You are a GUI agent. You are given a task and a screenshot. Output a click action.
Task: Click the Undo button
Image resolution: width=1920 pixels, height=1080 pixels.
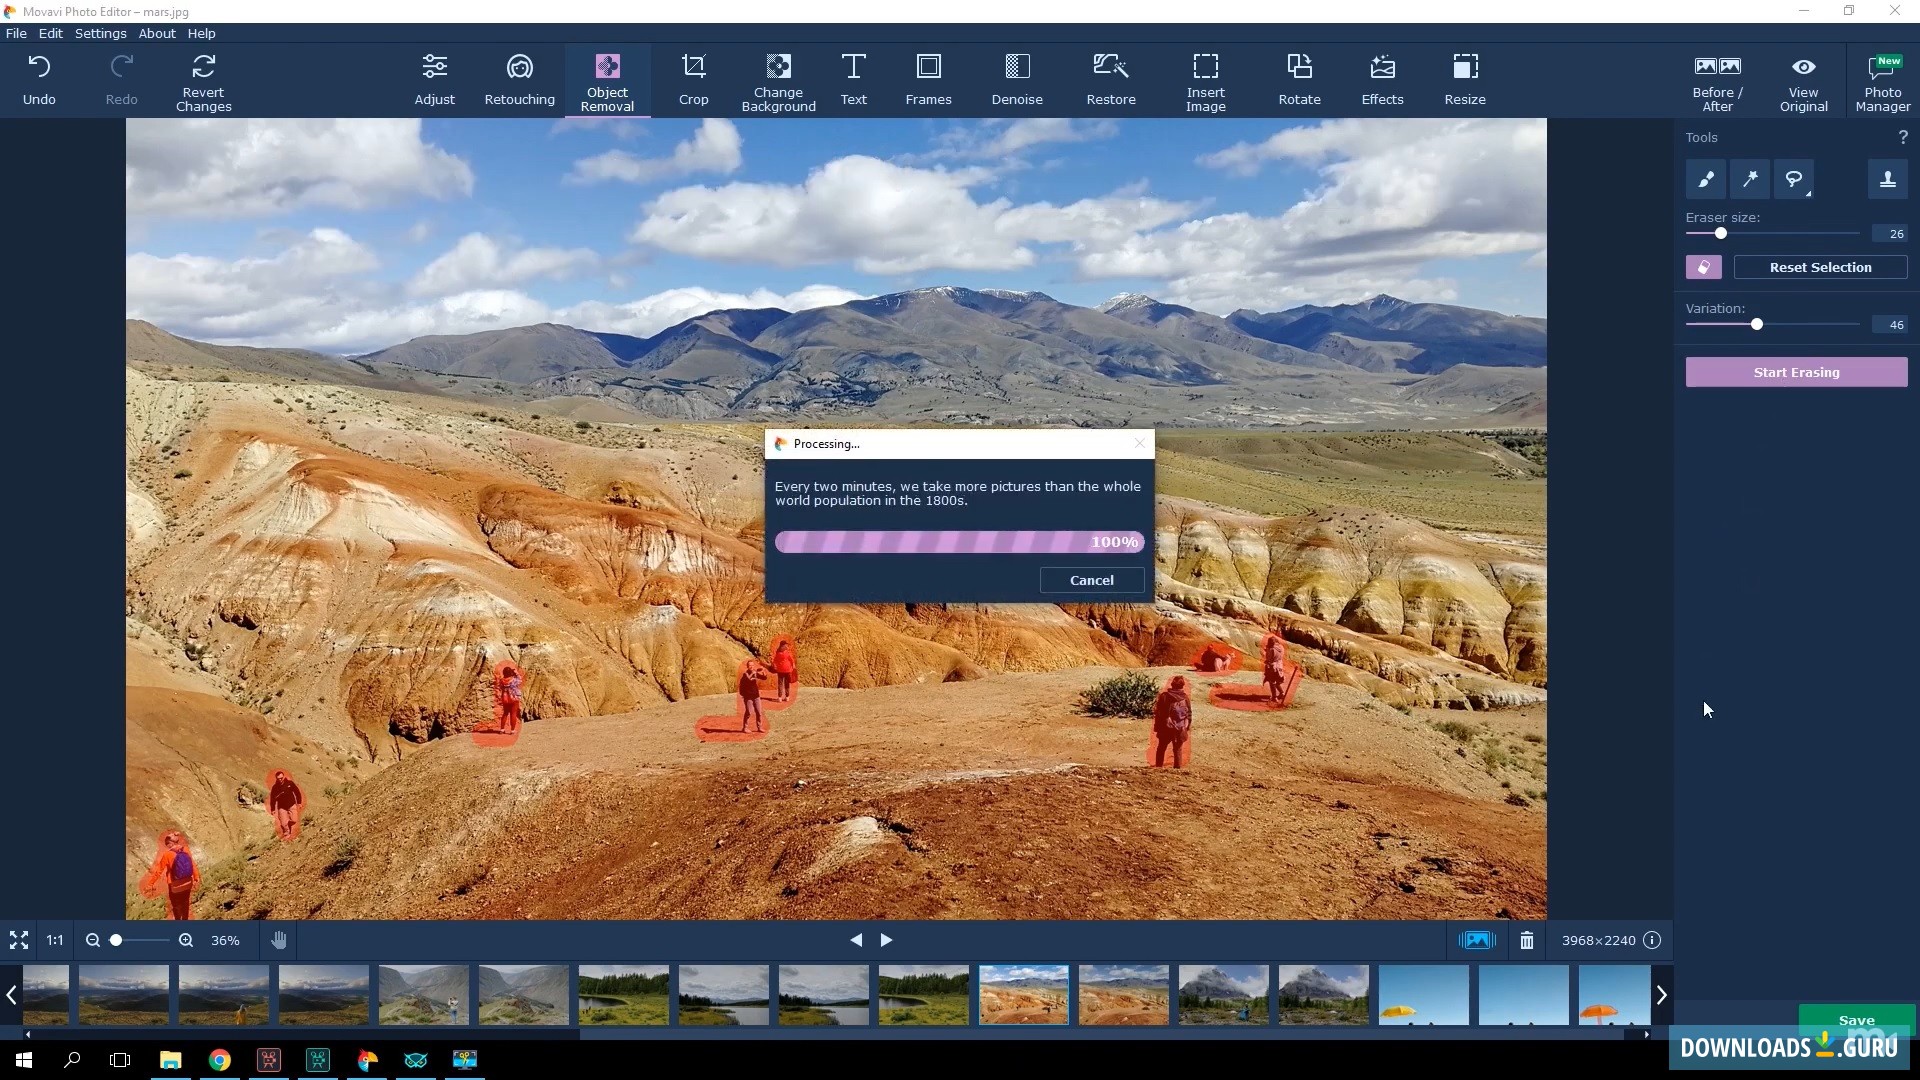[40, 79]
